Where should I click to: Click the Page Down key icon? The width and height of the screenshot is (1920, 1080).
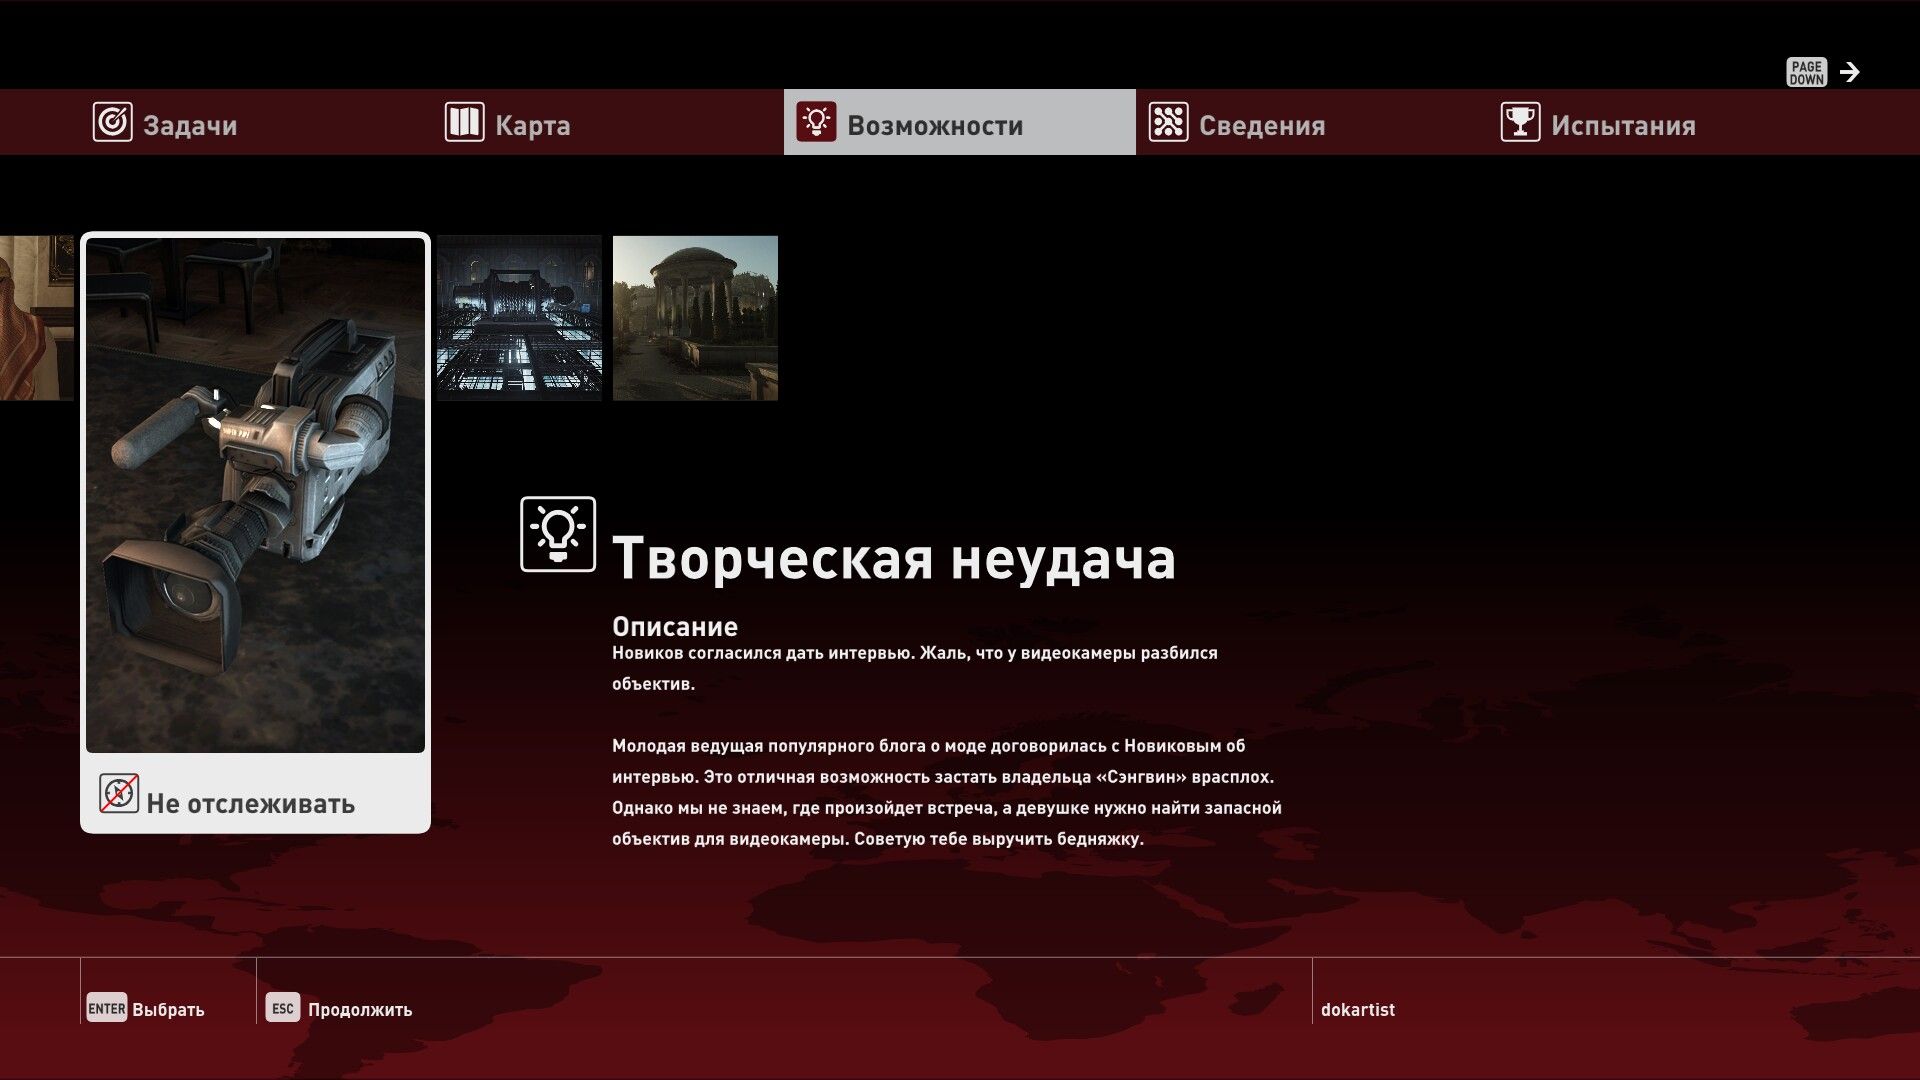point(1806,72)
